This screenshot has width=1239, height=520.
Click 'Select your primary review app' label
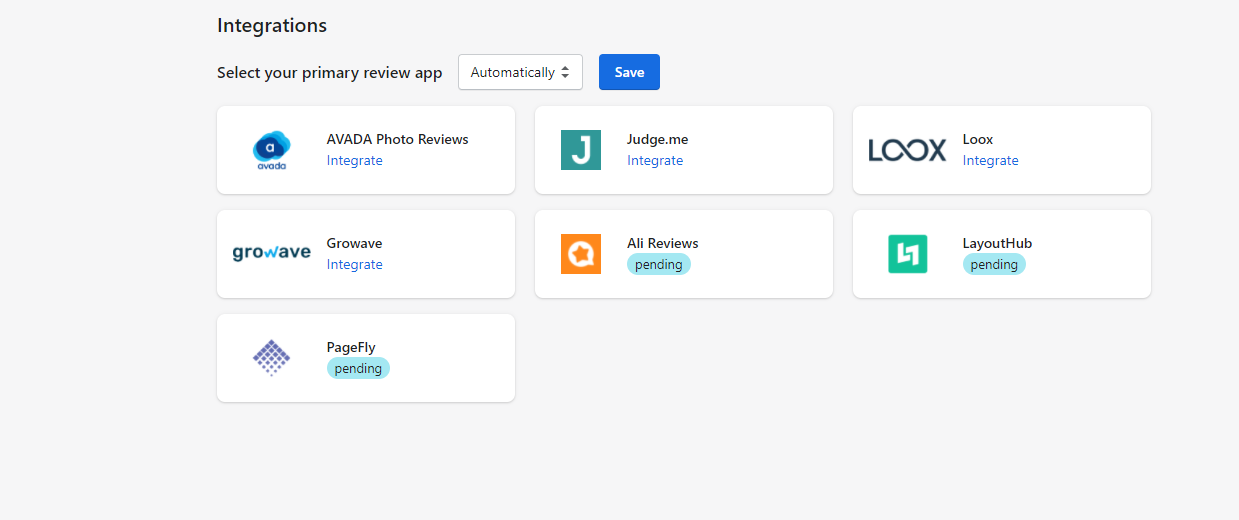329,73
